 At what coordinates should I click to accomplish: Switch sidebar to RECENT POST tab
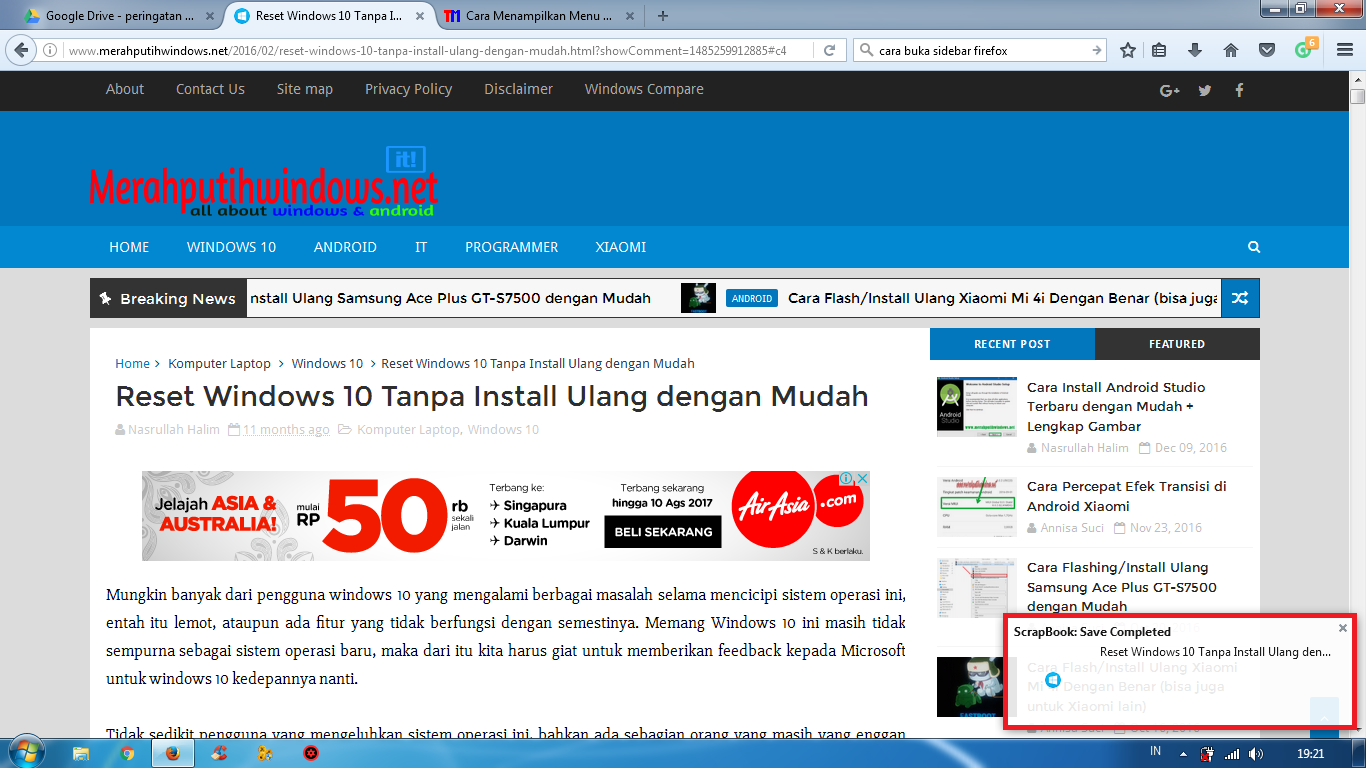[1012, 344]
